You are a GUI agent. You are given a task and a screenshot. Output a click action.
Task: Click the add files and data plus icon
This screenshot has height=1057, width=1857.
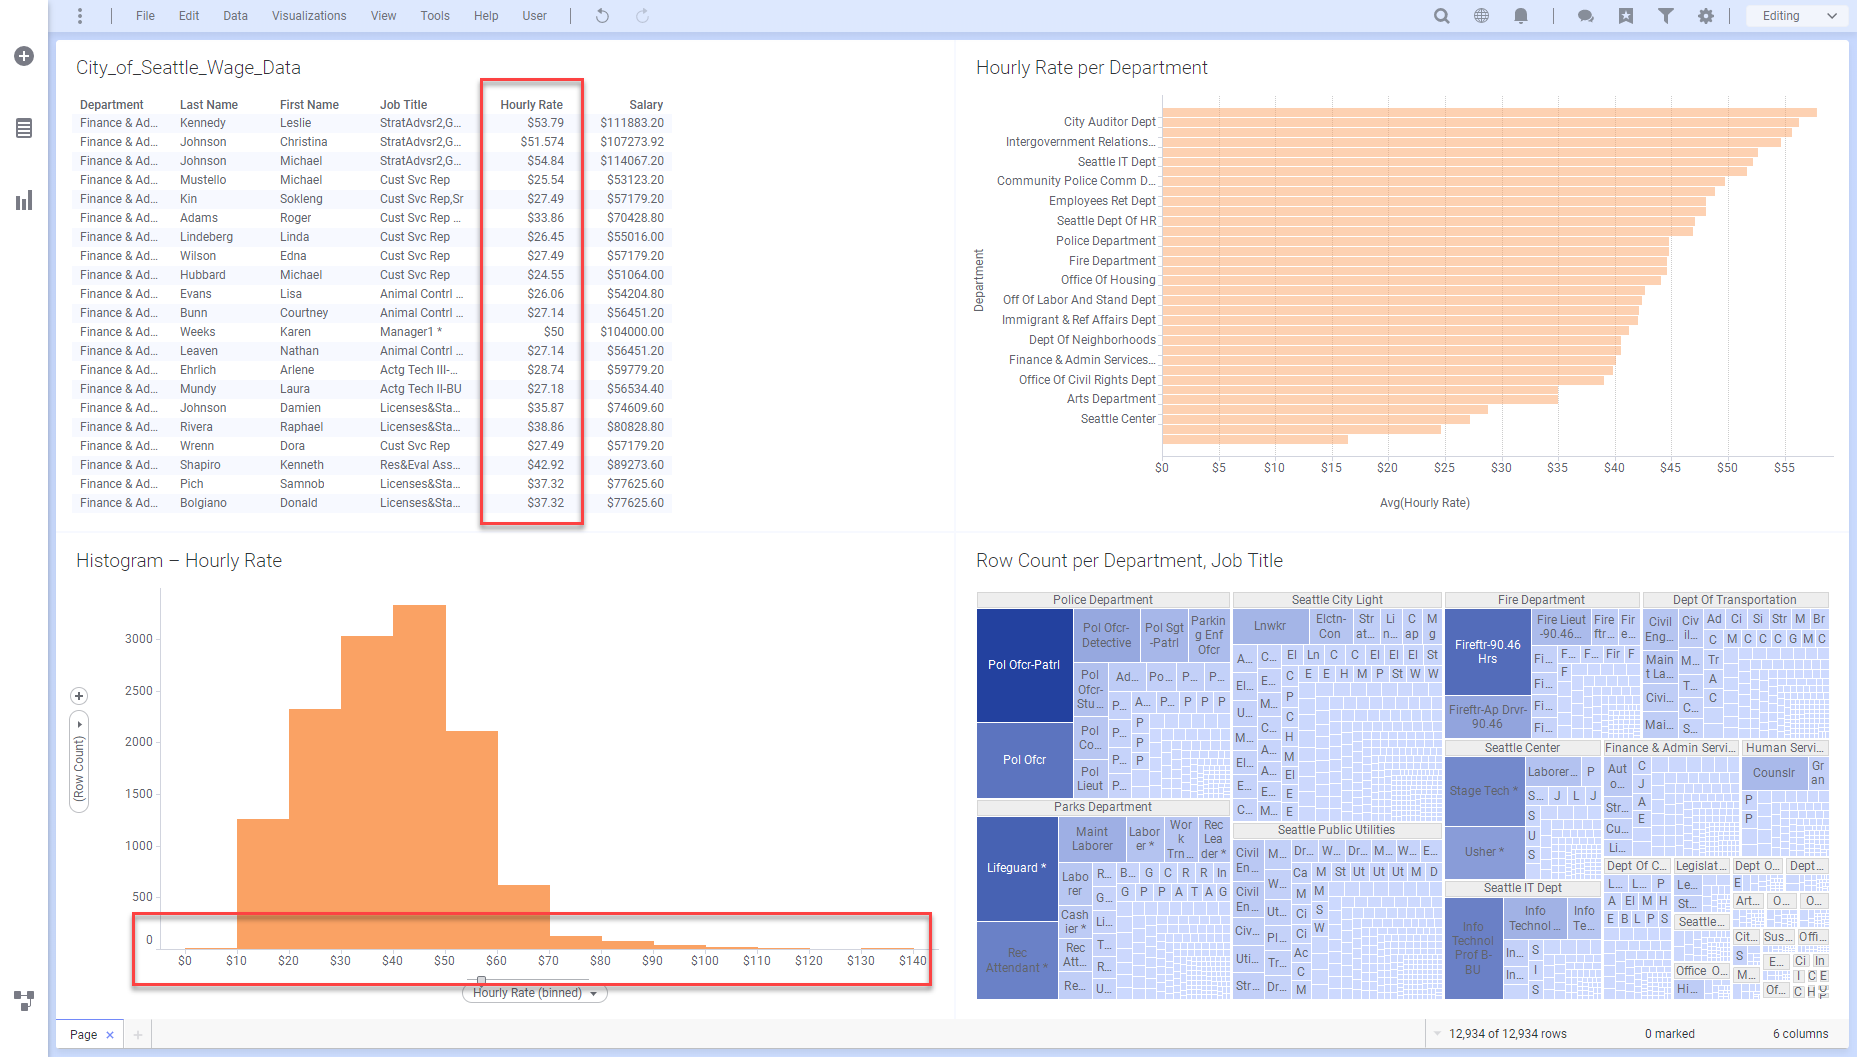pos(24,56)
